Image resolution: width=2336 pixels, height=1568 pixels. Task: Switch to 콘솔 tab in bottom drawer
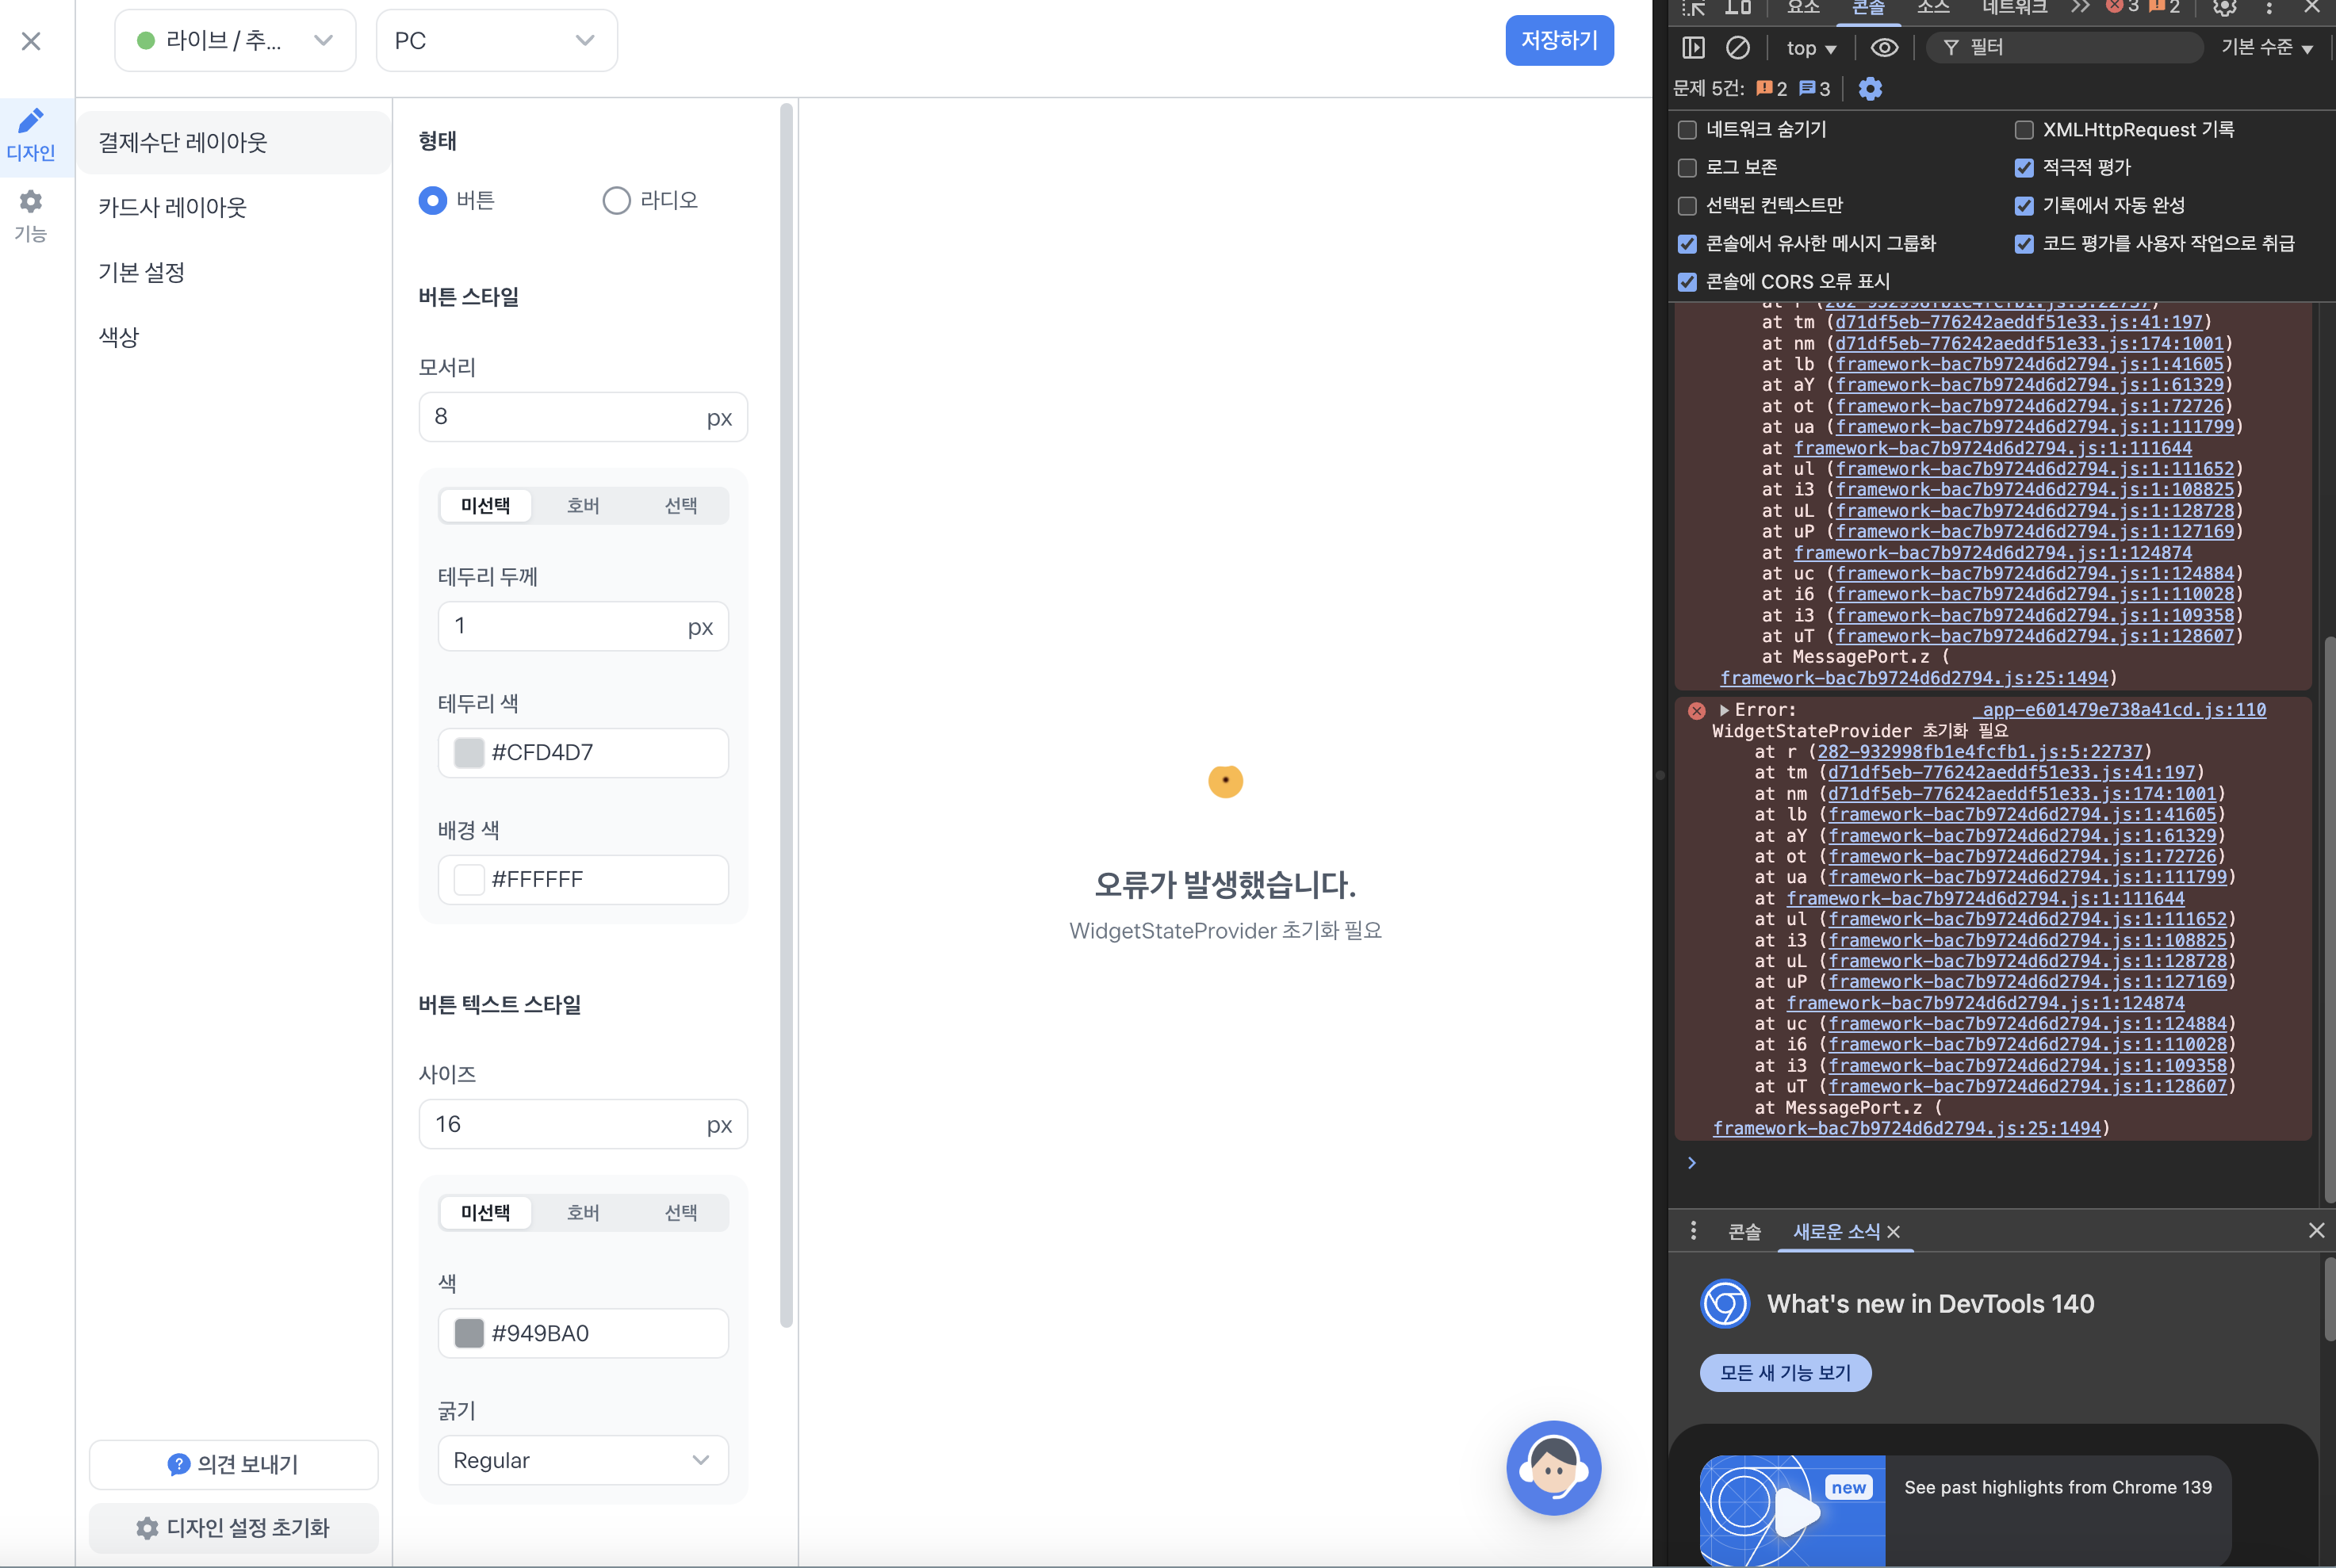1744,1231
